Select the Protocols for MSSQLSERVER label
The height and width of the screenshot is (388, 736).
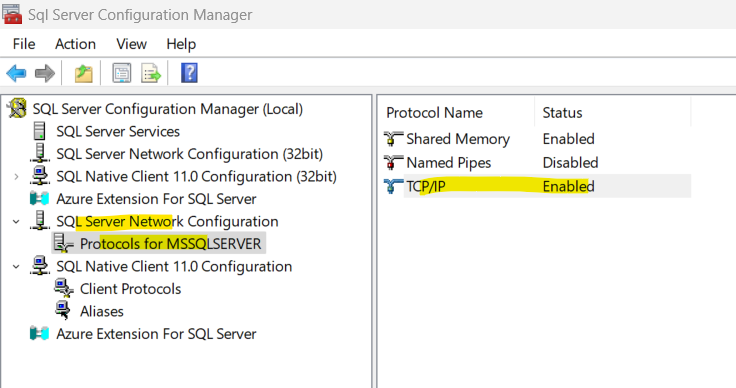tap(170, 244)
